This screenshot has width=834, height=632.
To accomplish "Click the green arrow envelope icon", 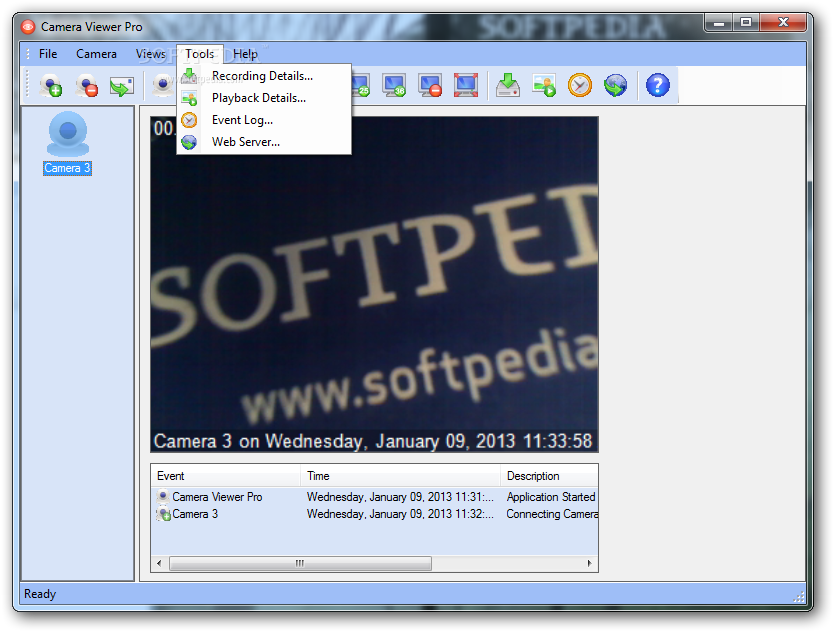I will [x=122, y=86].
